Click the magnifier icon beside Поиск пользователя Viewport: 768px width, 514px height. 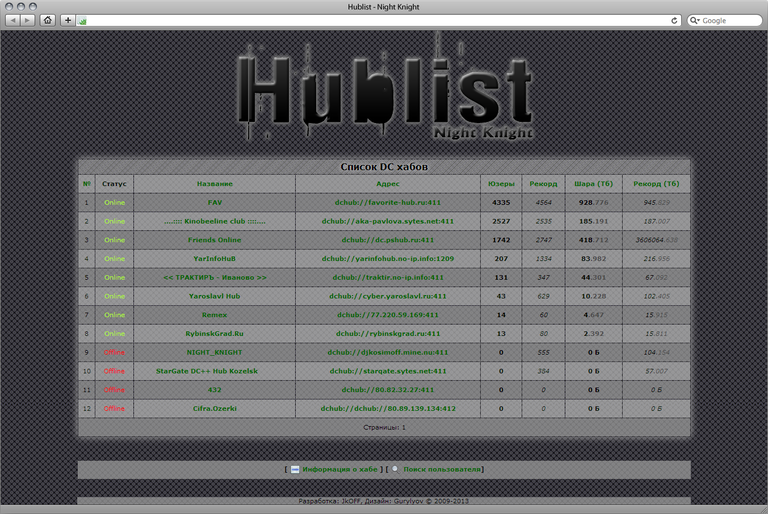tap(395, 468)
